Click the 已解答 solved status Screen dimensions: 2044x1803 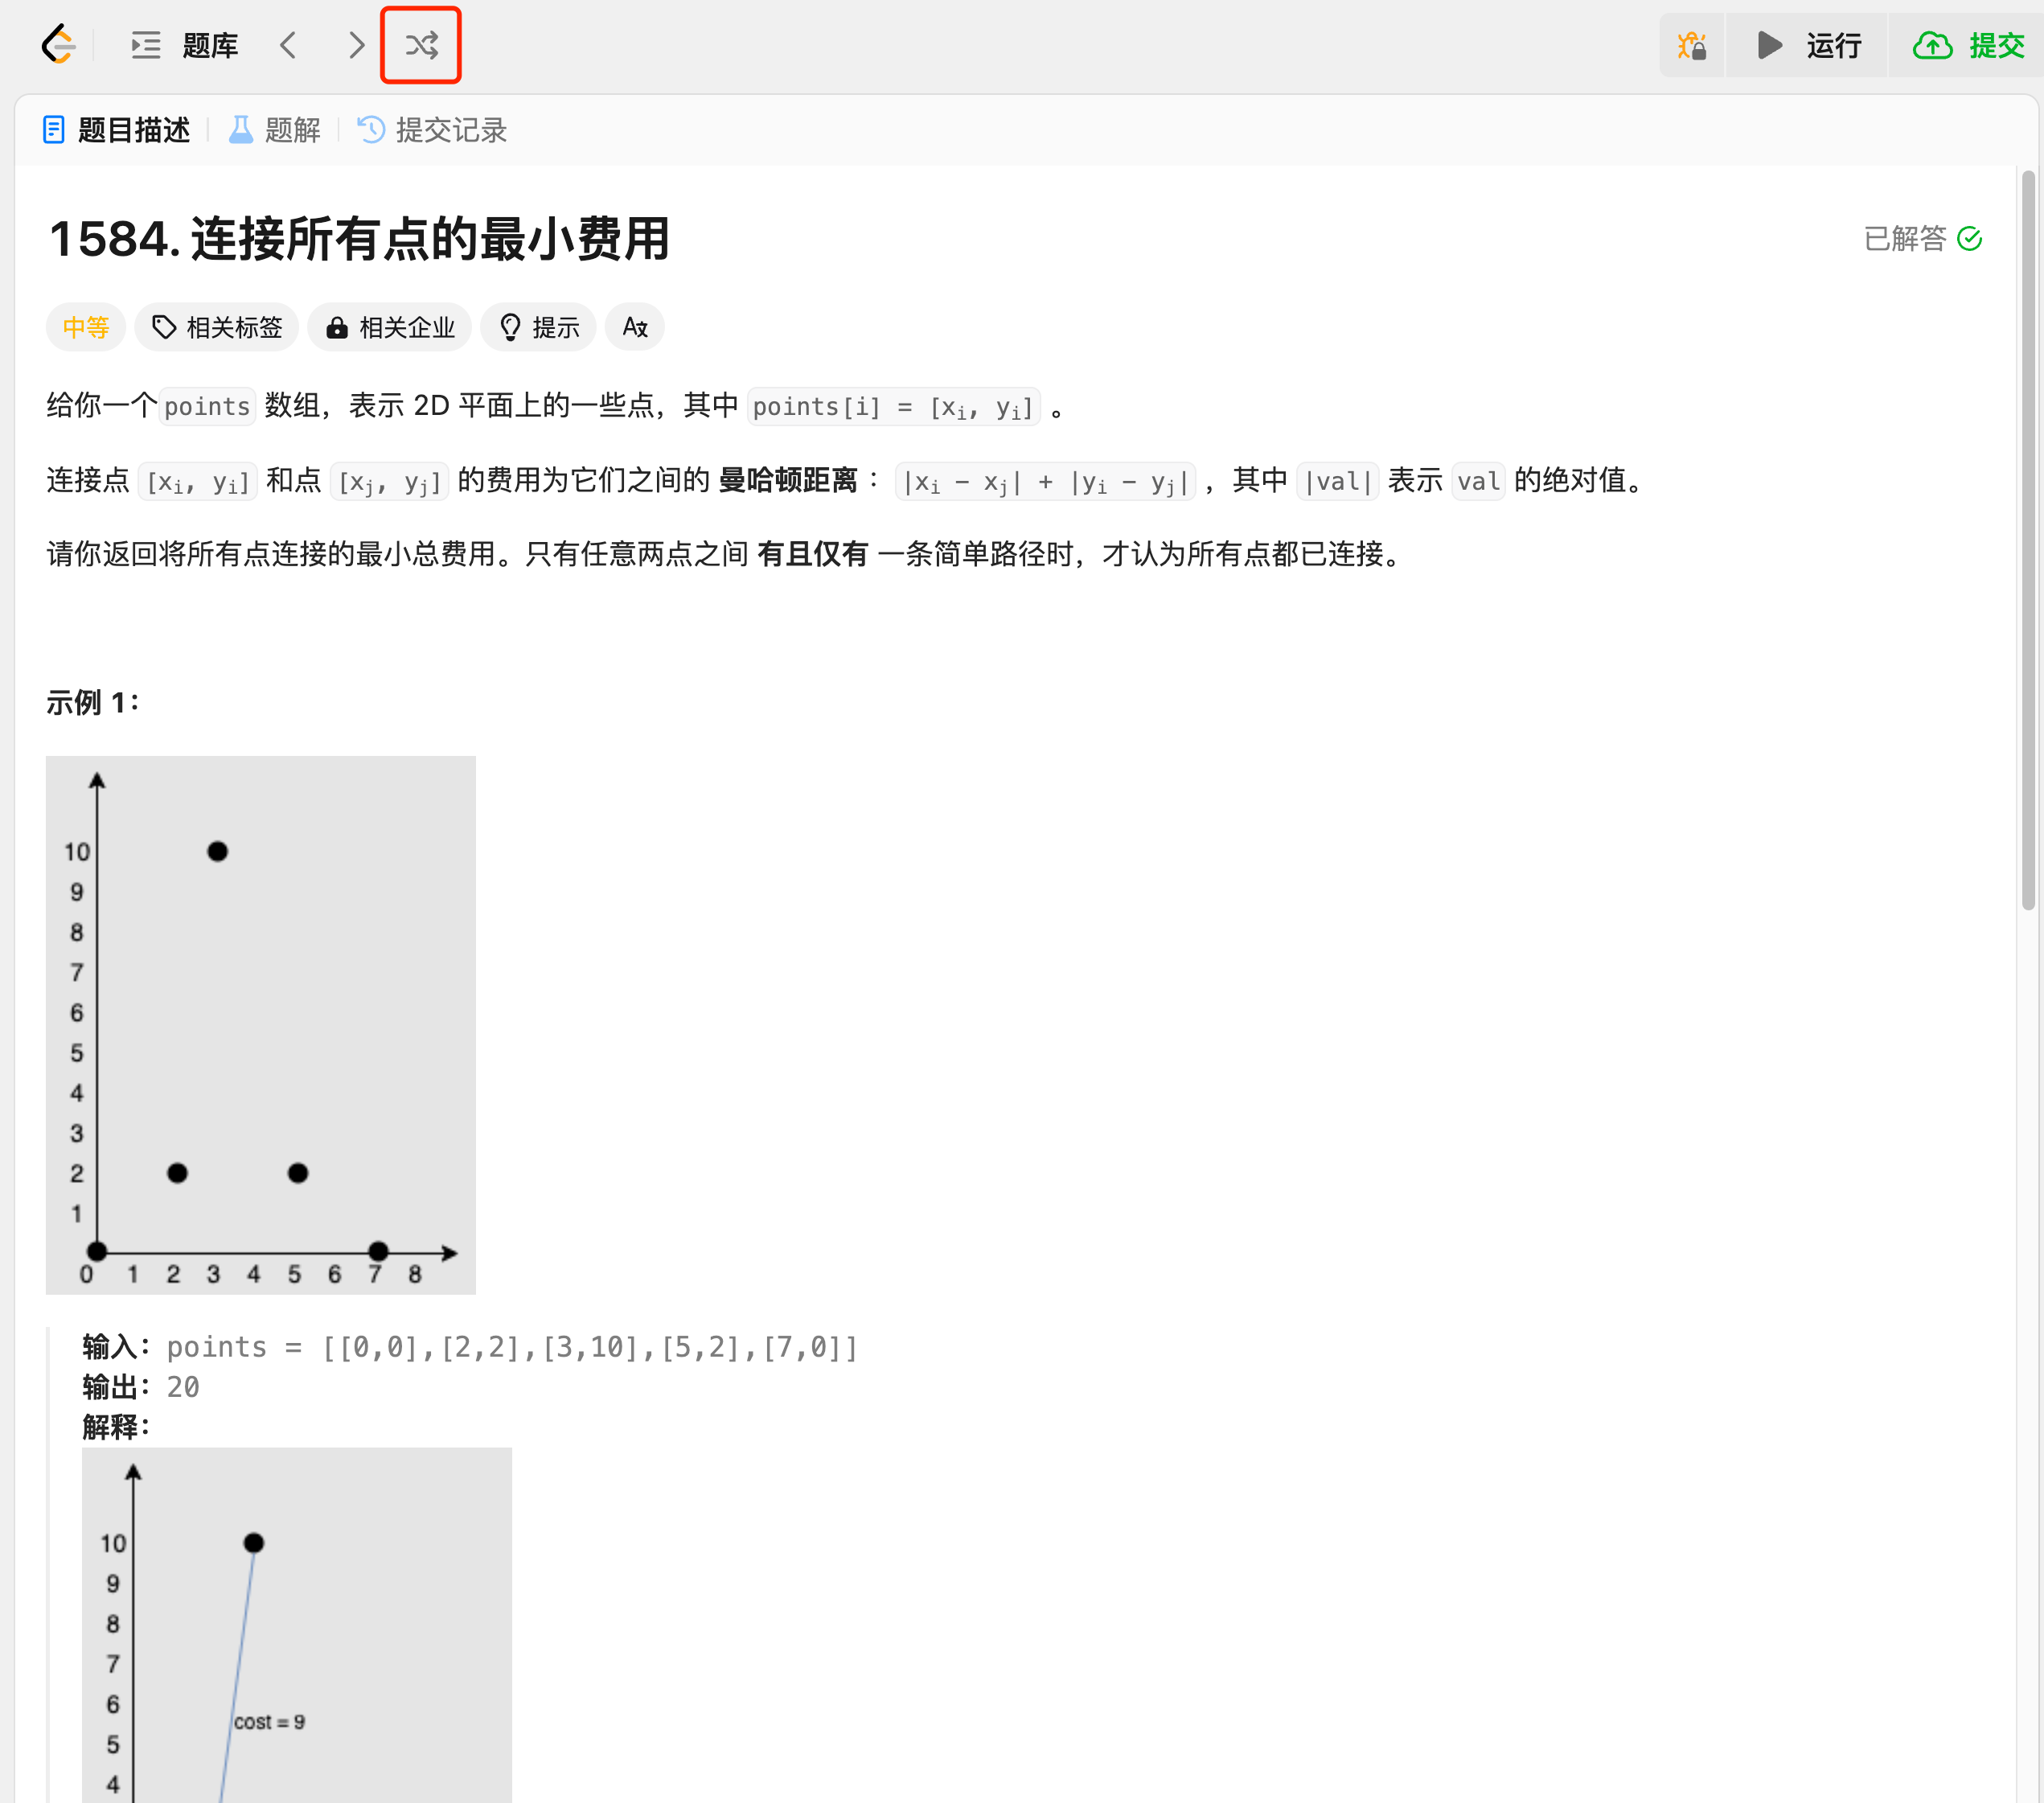pyautogui.click(x=1922, y=239)
